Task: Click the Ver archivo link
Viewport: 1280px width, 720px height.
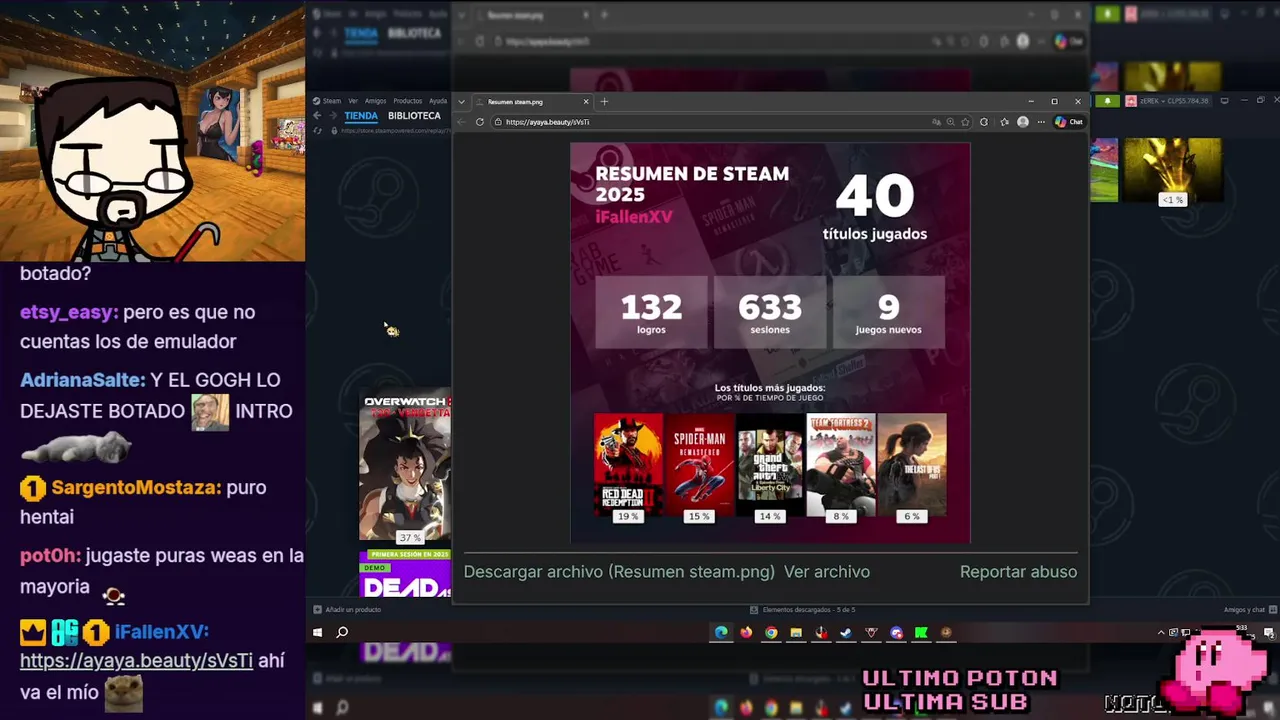Action: tap(827, 572)
